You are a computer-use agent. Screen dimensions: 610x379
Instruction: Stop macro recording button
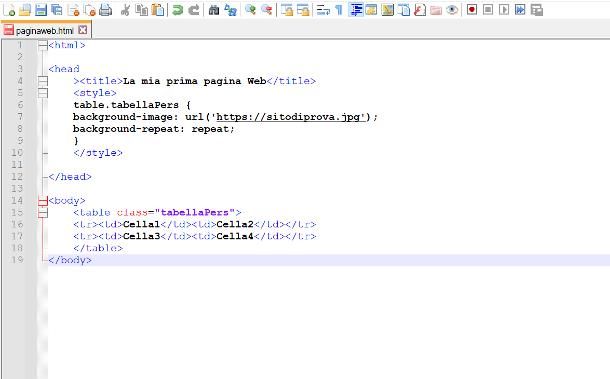point(488,10)
